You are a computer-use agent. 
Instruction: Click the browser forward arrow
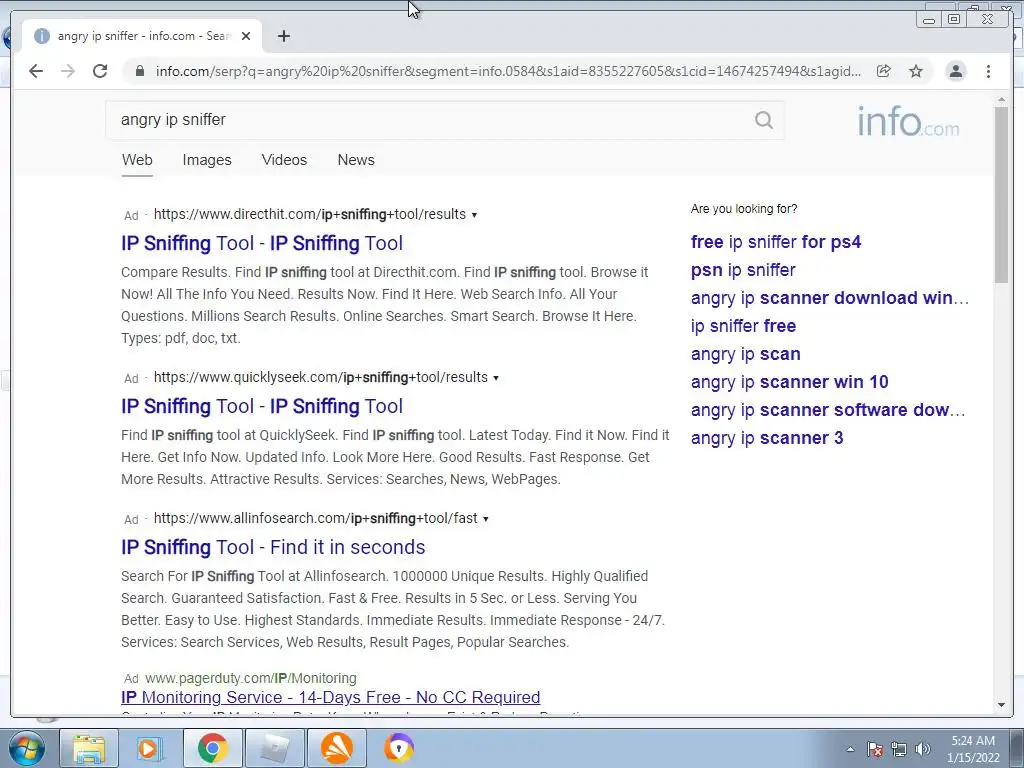[x=68, y=71]
